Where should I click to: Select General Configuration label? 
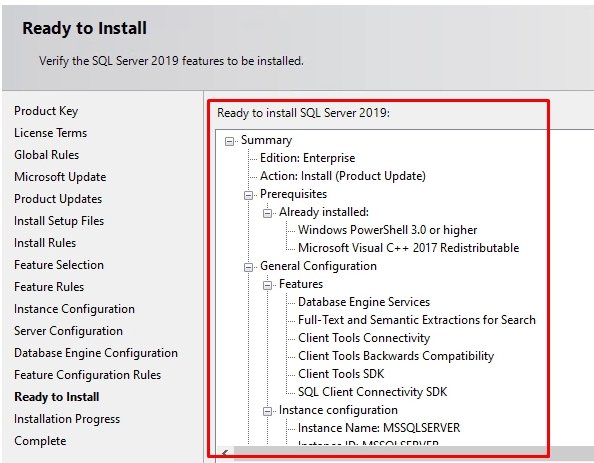click(318, 266)
